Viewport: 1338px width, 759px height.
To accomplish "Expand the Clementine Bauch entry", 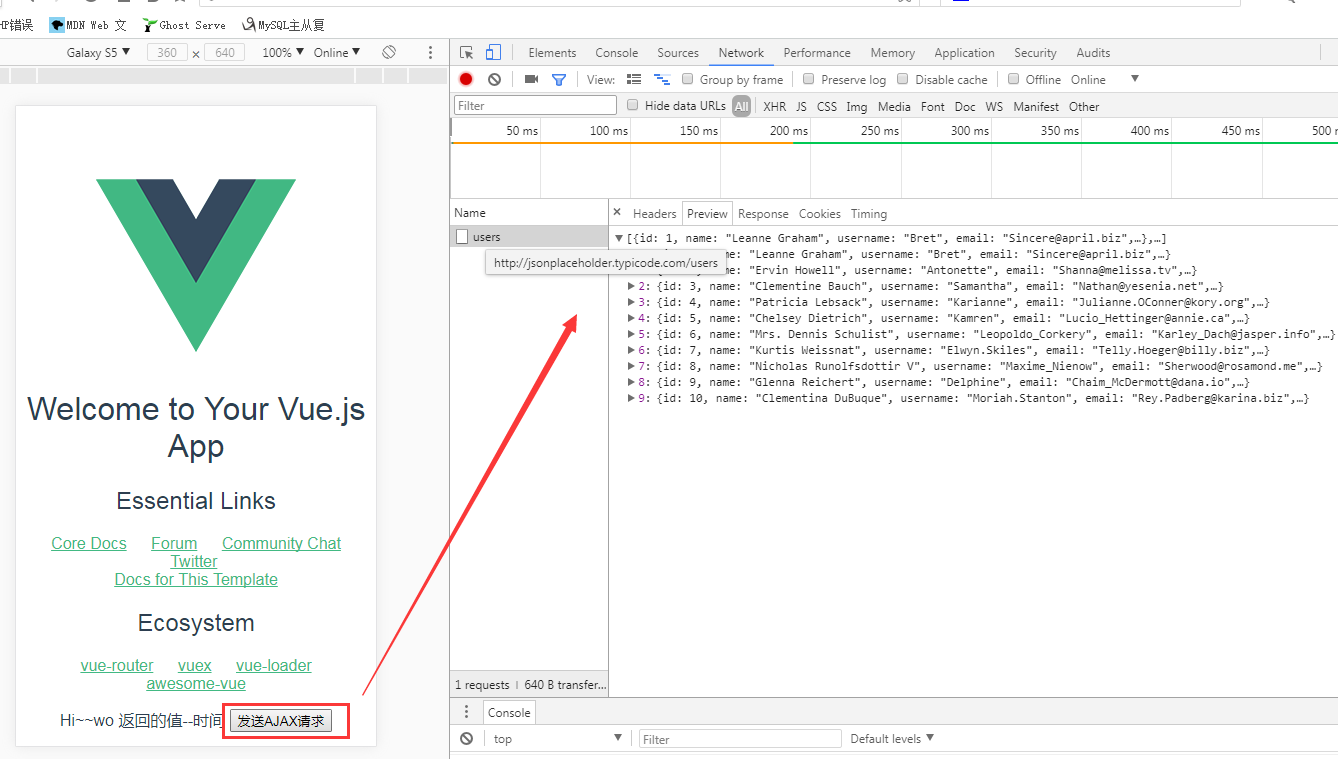I will tap(631, 286).
